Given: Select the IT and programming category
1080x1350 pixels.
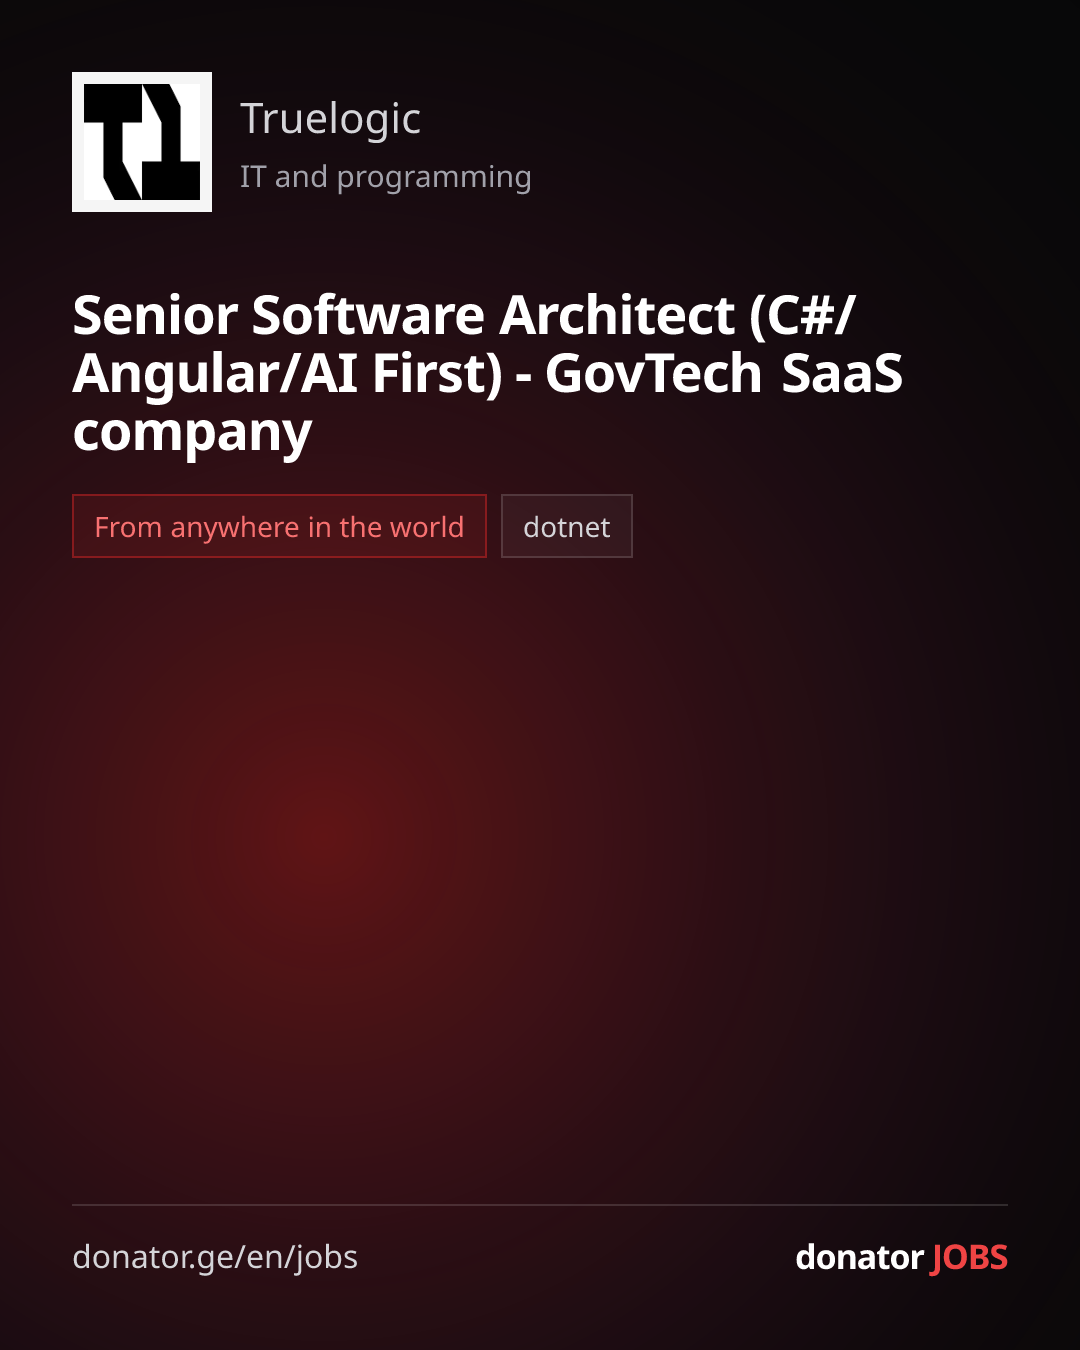Looking at the screenshot, I should point(385,177).
